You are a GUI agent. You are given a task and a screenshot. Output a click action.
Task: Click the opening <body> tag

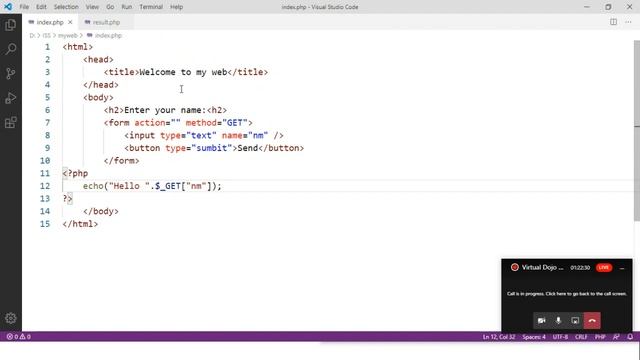click(x=98, y=98)
